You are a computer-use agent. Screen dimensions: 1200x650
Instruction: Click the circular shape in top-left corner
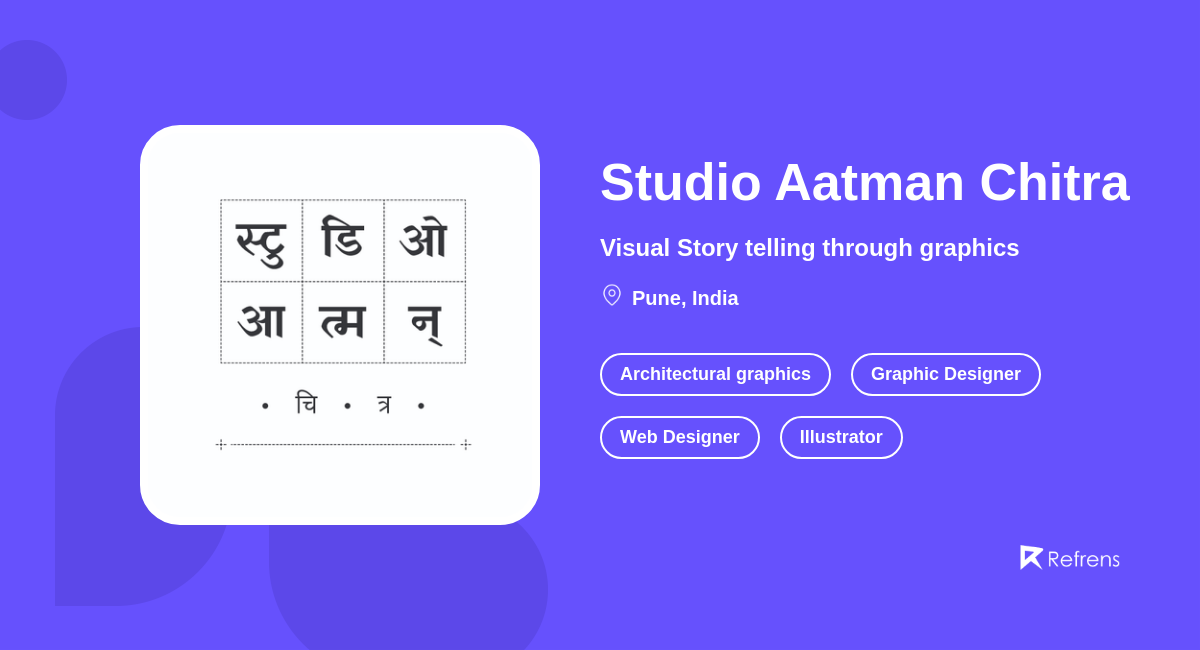point(30,80)
